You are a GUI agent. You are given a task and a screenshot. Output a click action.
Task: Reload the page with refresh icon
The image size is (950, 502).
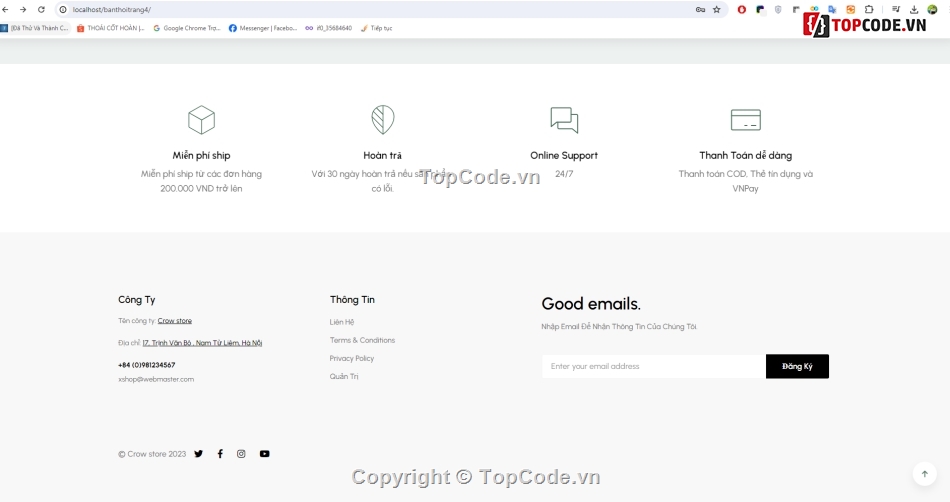(x=41, y=10)
